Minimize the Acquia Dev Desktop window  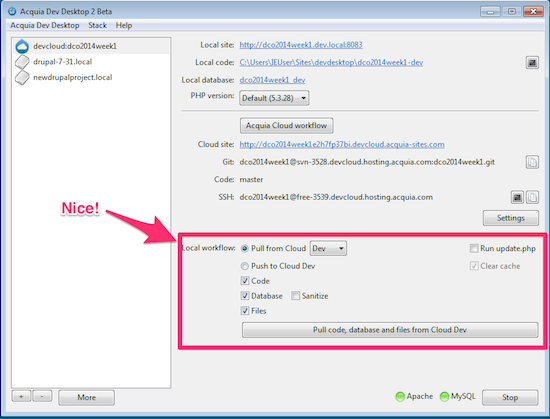click(x=490, y=12)
